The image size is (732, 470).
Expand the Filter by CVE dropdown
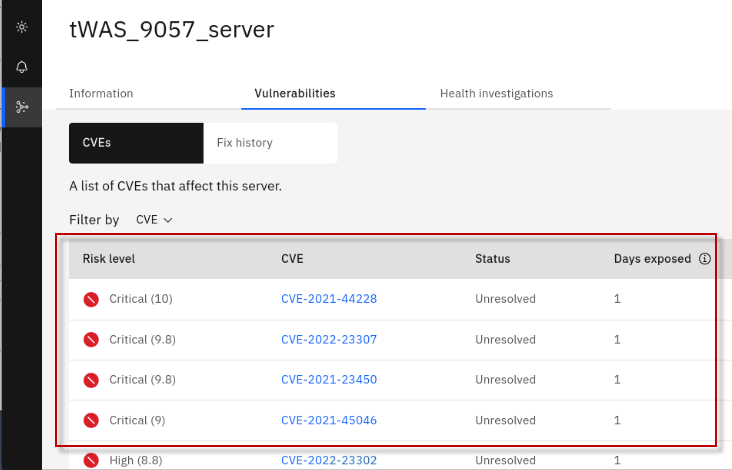coord(154,220)
